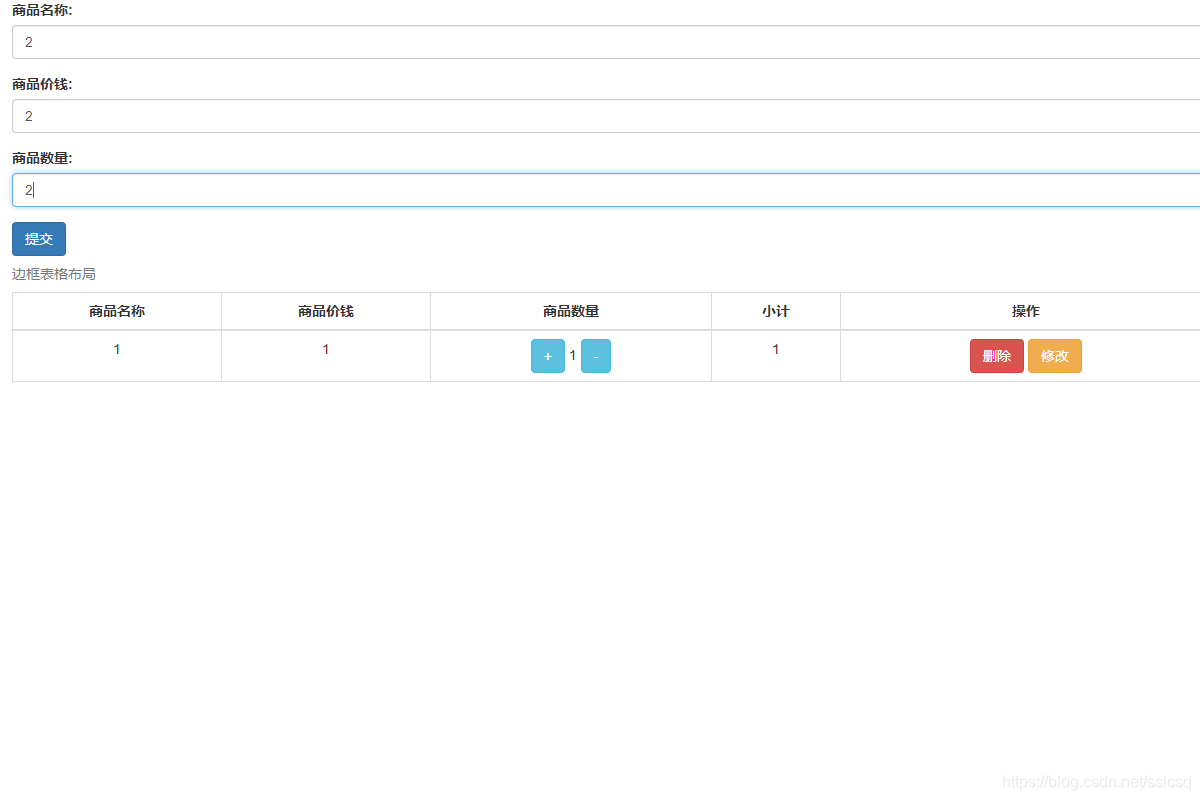Click the 商品数量 input field
Image resolution: width=1200 pixels, height=800 pixels.
[x=606, y=190]
